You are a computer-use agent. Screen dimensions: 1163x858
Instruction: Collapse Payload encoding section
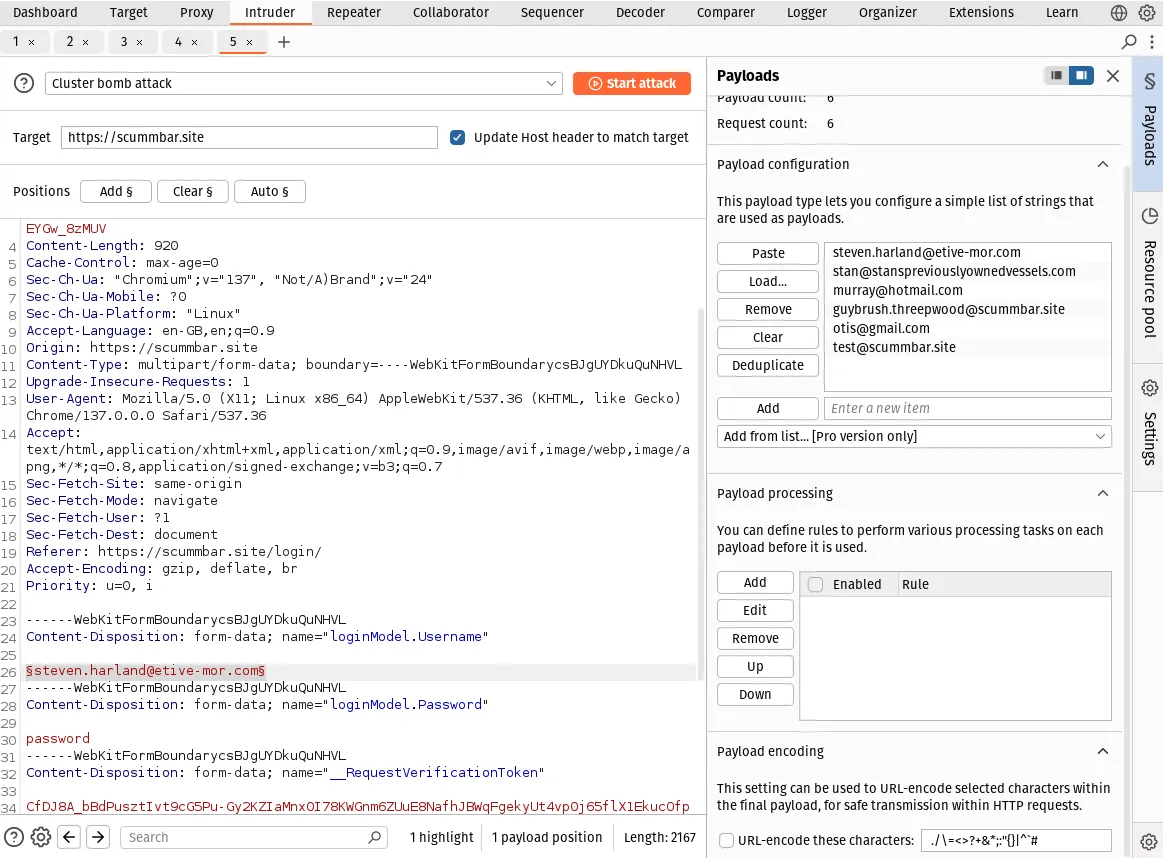[1103, 751]
